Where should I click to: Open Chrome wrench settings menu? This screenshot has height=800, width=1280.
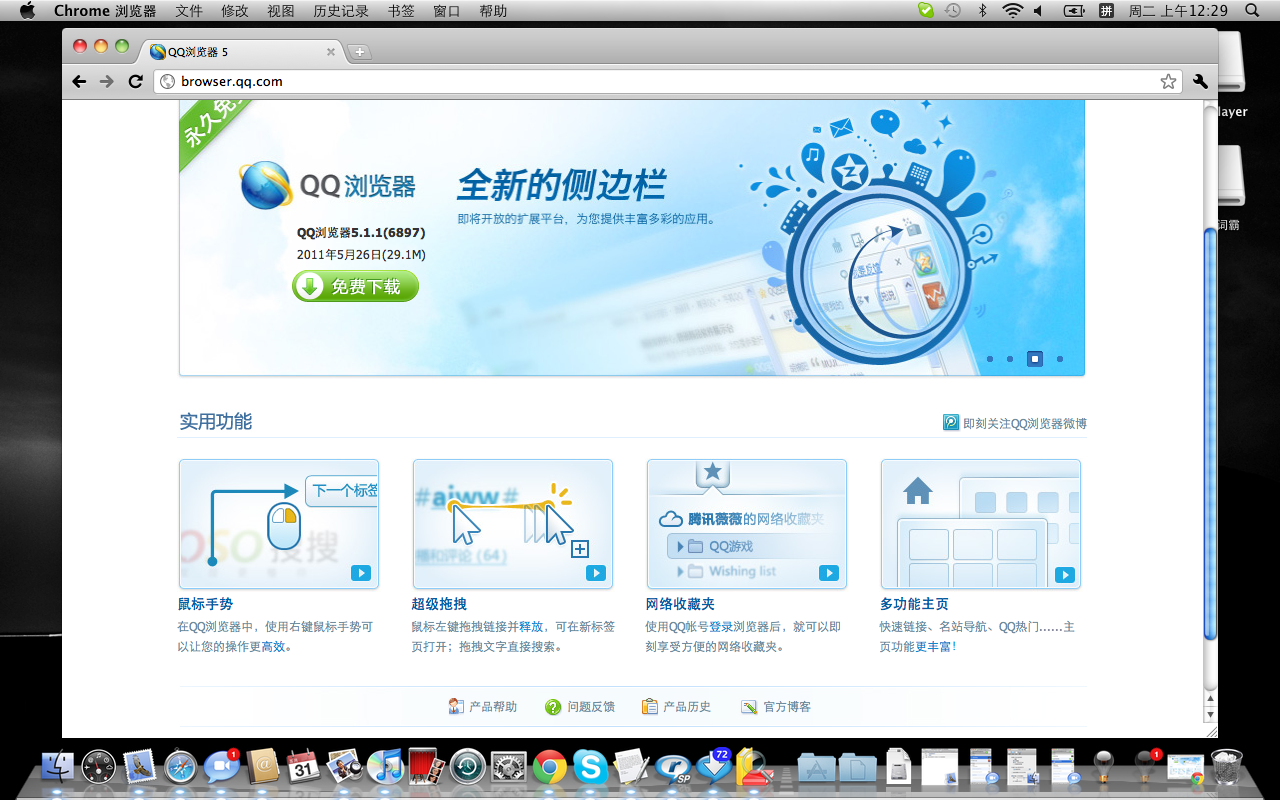point(1200,82)
